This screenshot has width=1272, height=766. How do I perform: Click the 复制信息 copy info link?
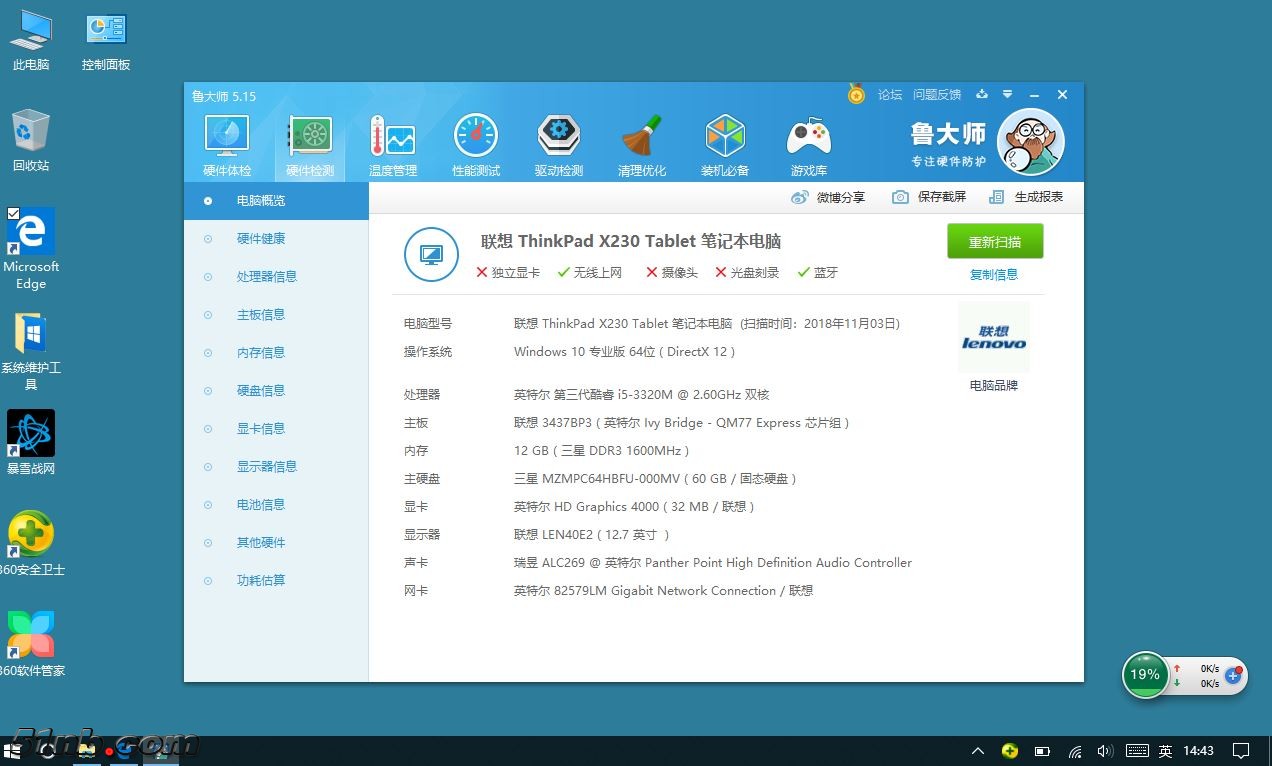coord(994,275)
